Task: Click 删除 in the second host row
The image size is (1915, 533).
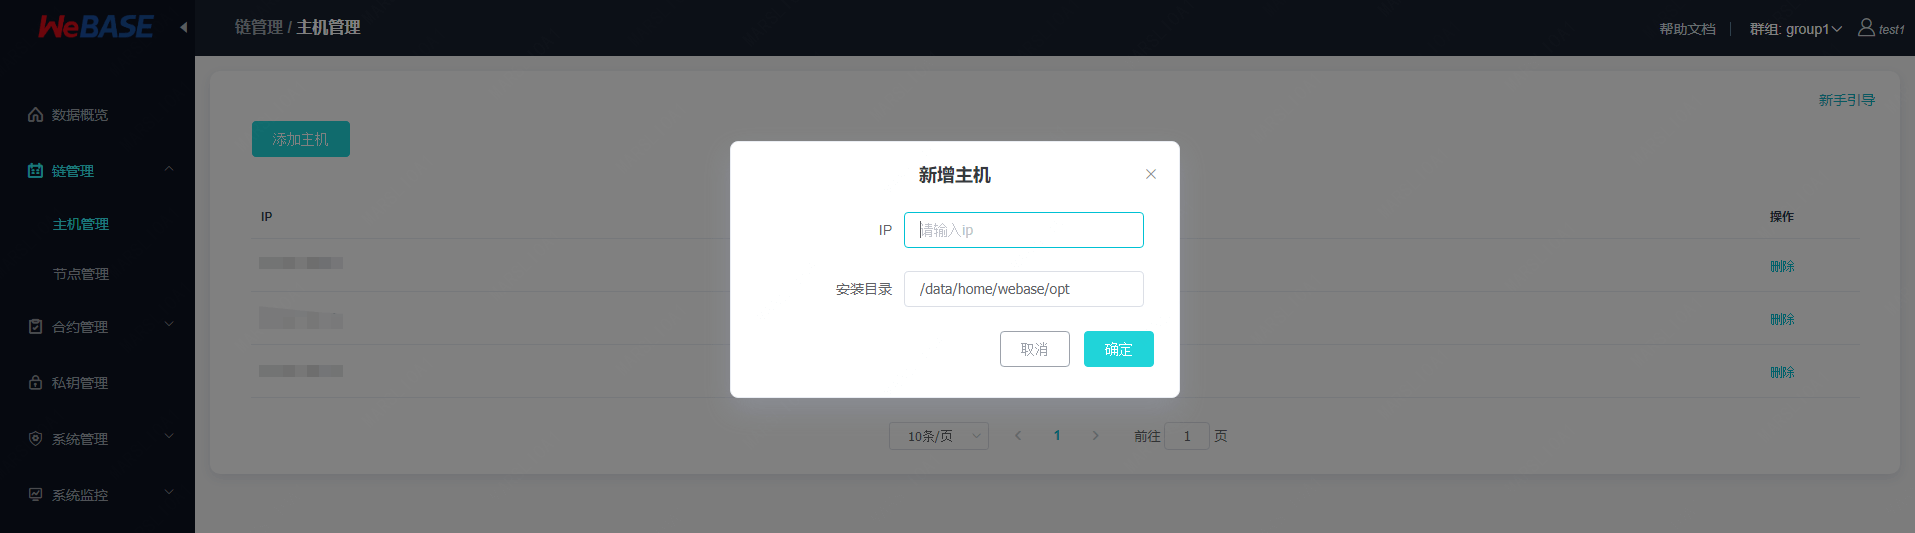Action: 1782,319
